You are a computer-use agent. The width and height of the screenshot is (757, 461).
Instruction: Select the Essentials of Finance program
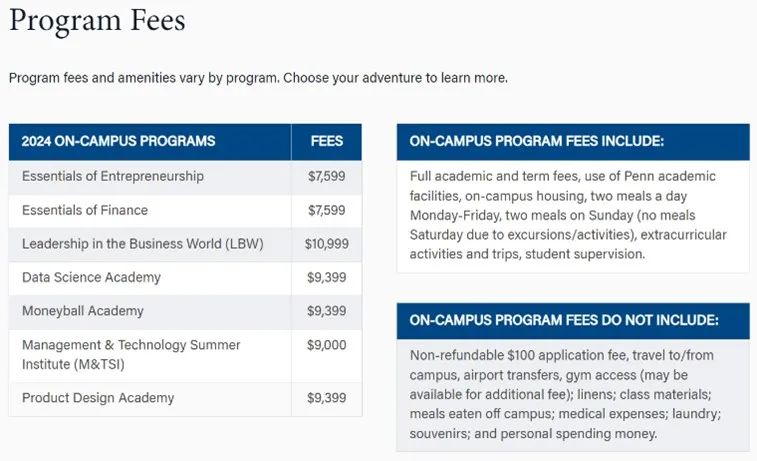(85, 210)
